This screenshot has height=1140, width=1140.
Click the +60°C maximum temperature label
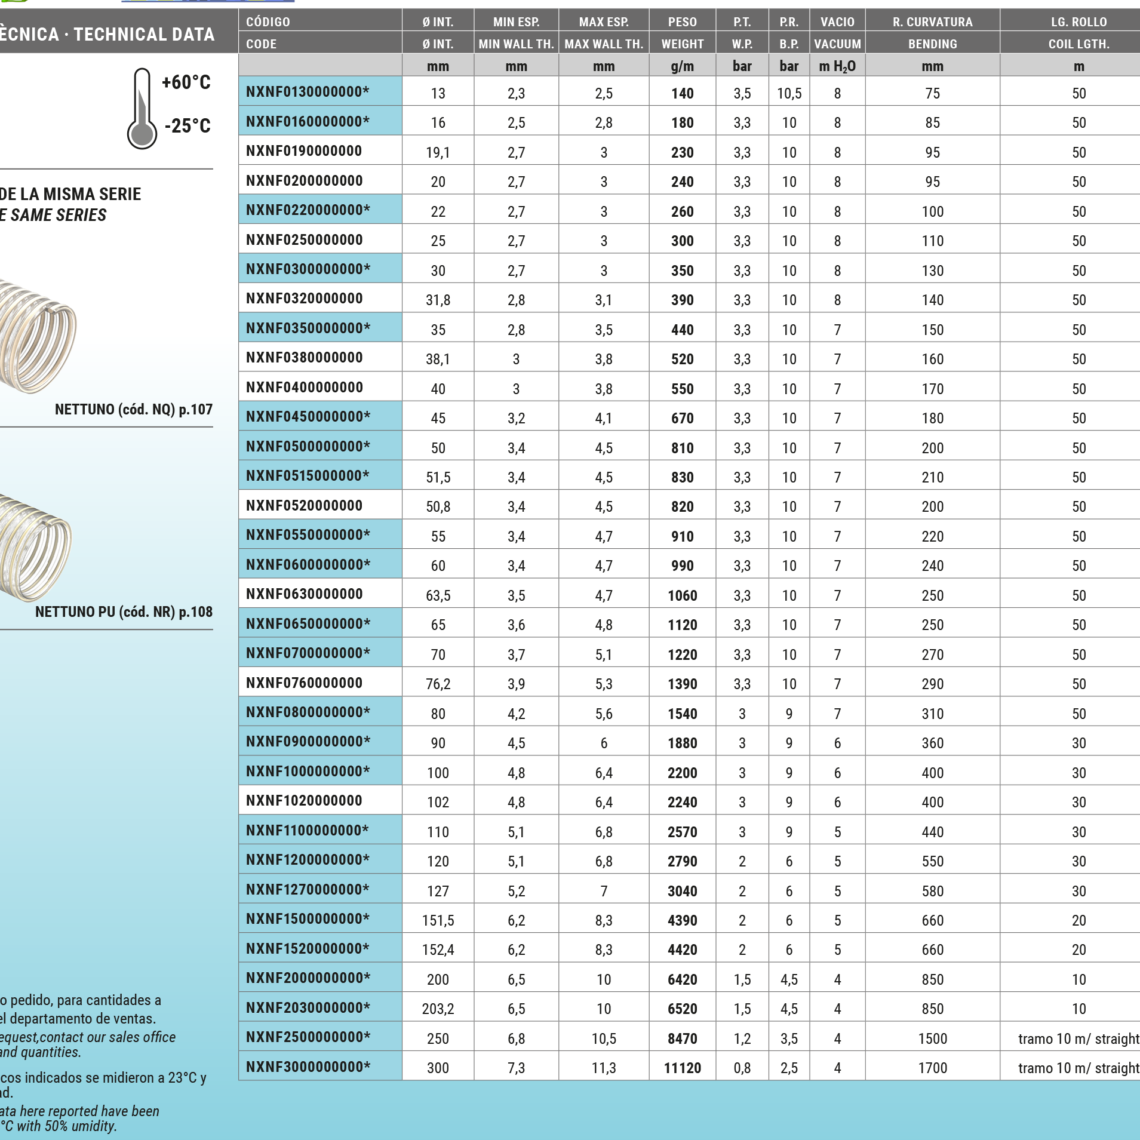tap(186, 83)
